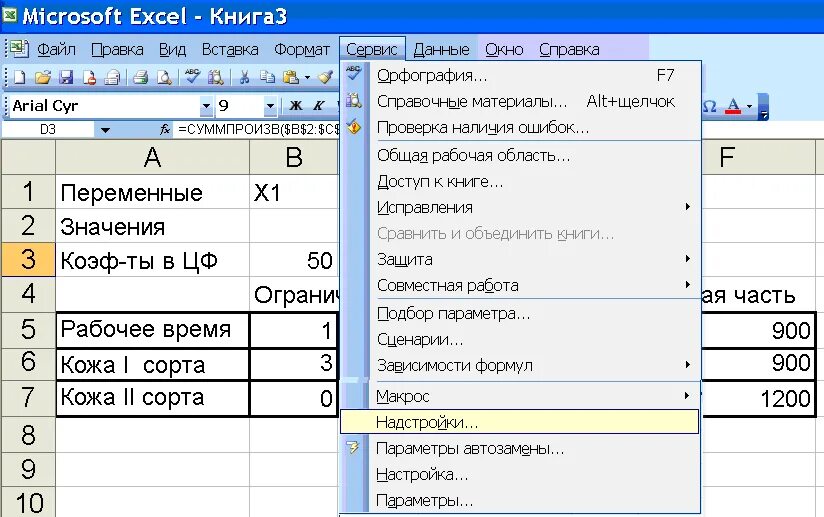The width and height of the screenshot is (824, 517).
Task: Click the Name Box showing D3
Action: pyautogui.click(x=48, y=129)
